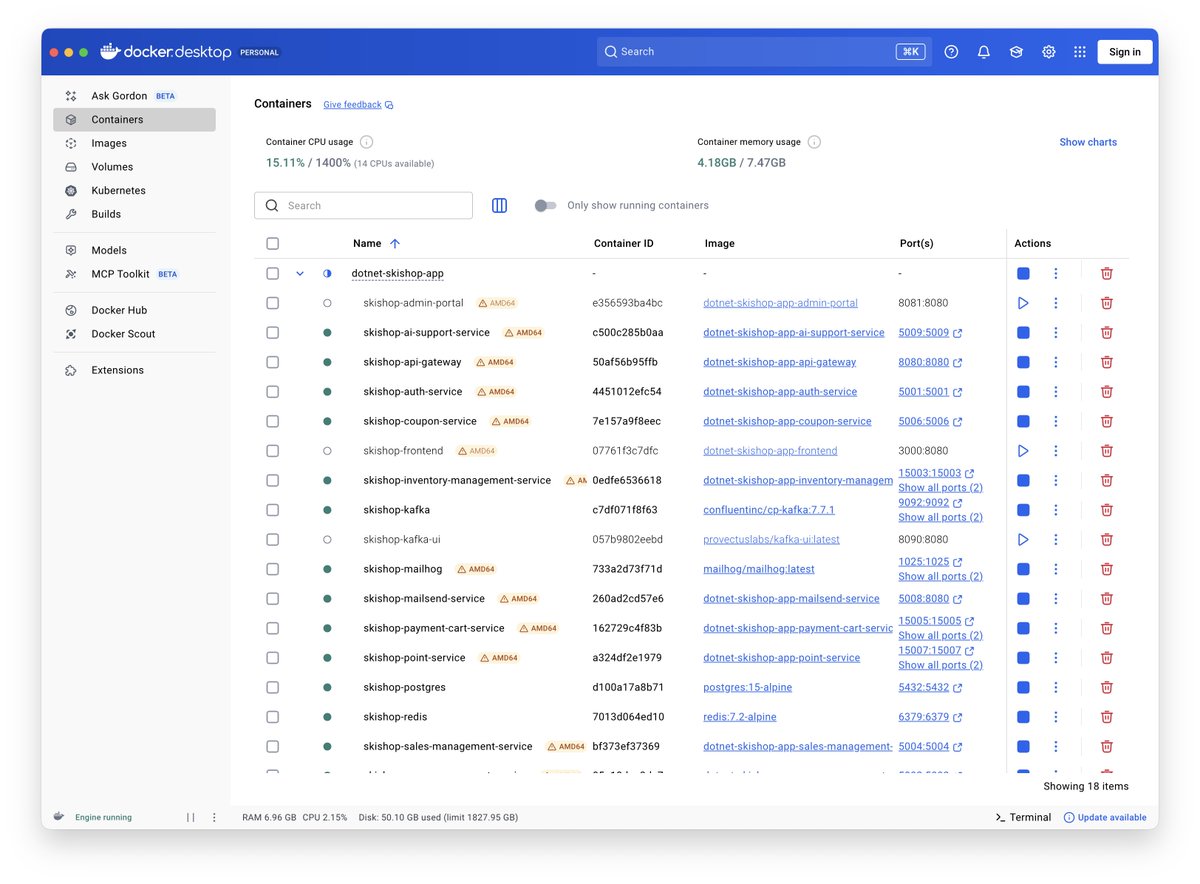Go to Volumes in sidebar
Viewport: 1200px width, 884px height.
pyautogui.click(x=134, y=167)
